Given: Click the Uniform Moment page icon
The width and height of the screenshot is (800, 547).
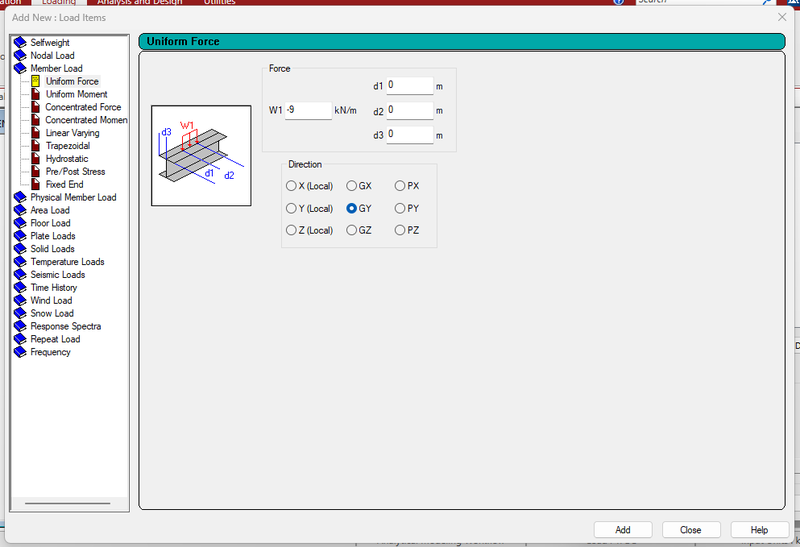Looking at the screenshot, I should pos(35,94).
